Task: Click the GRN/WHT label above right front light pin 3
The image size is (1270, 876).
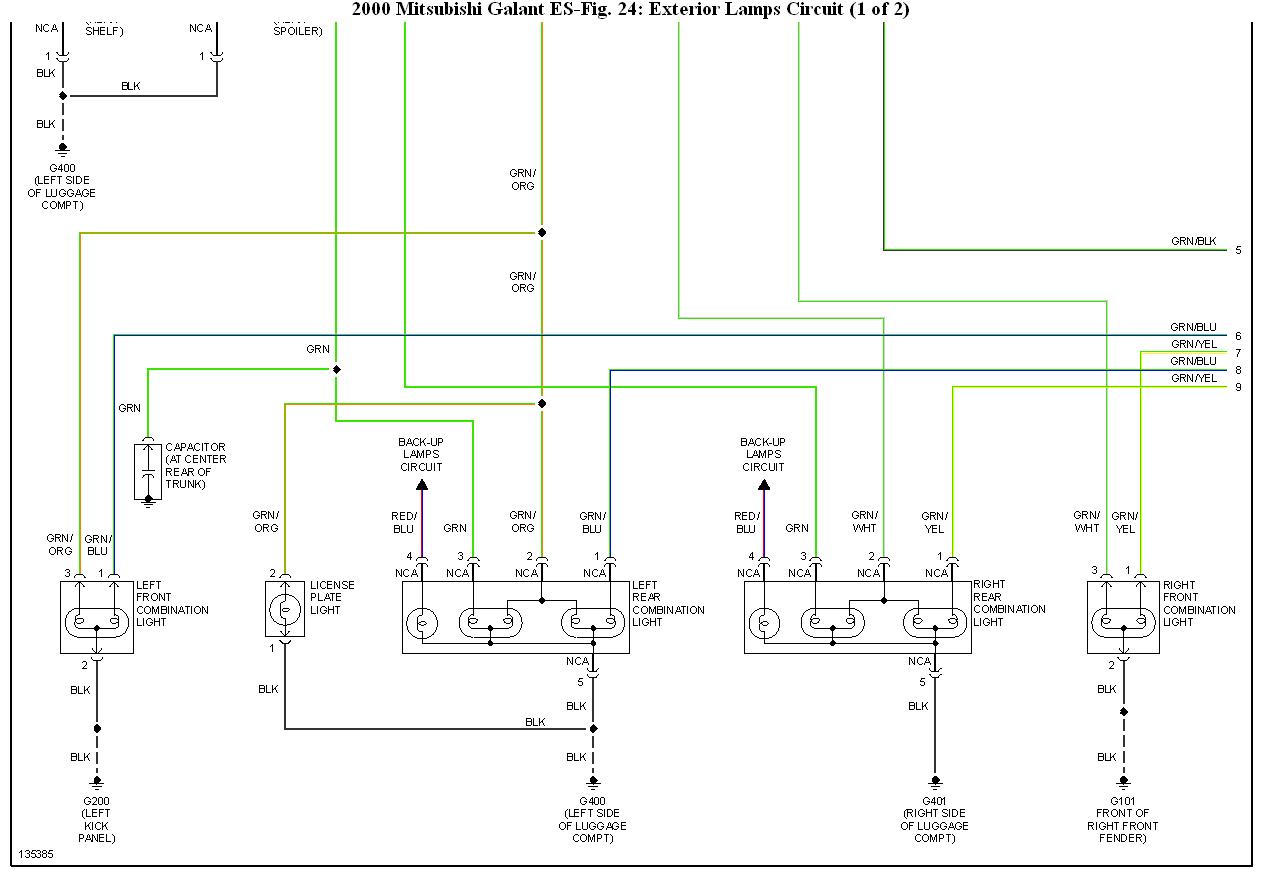Action: click(x=1087, y=521)
